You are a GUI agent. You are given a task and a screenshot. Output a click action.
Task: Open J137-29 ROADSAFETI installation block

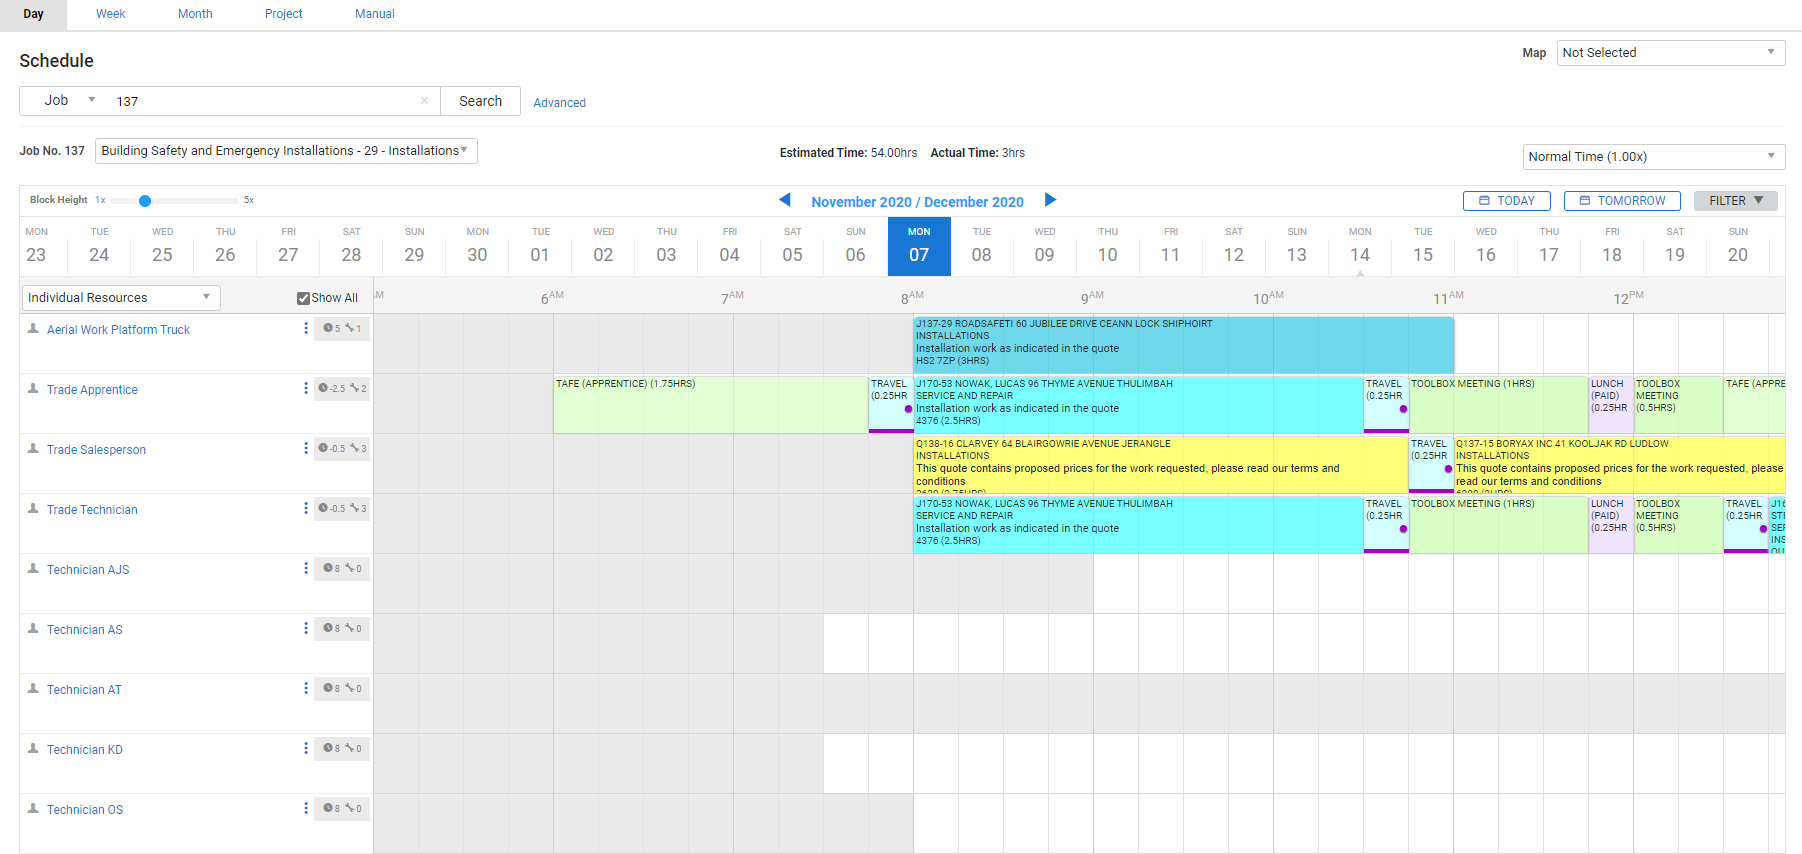1183,345
